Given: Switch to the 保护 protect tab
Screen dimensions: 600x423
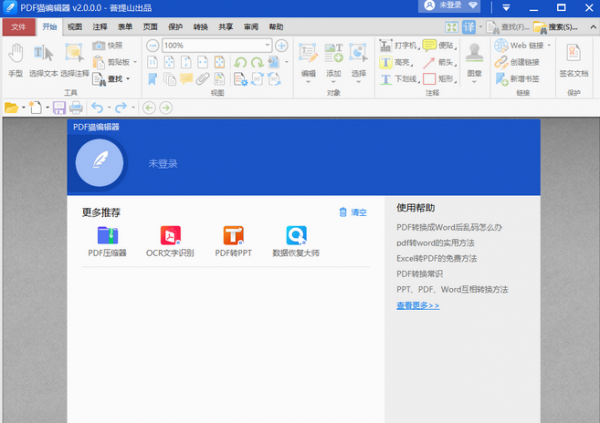Looking at the screenshot, I should click(175, 27).
